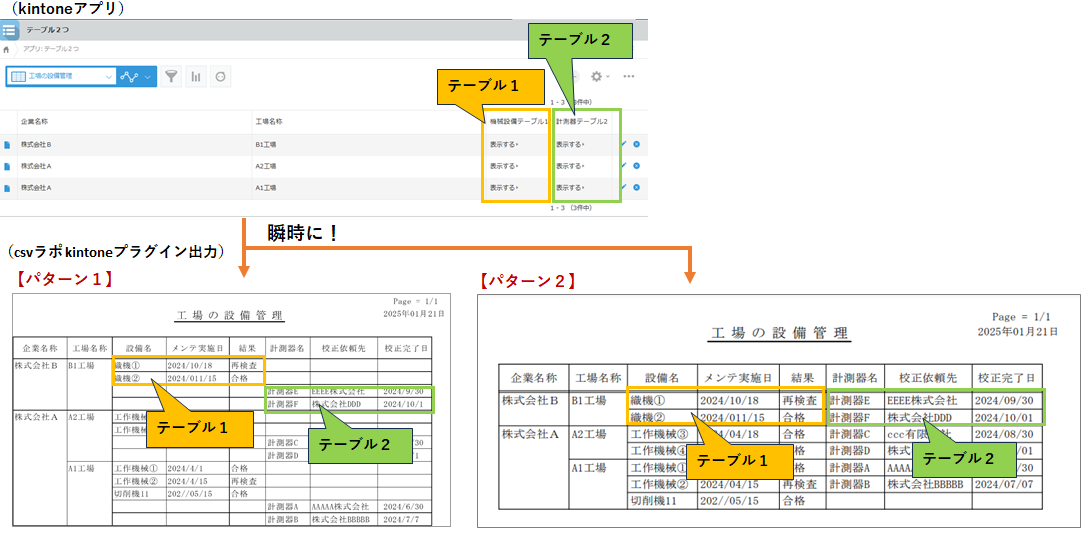Open the filter funnel icon
Viewport: 1087px width, 538px height.
[x=171, y=77]
